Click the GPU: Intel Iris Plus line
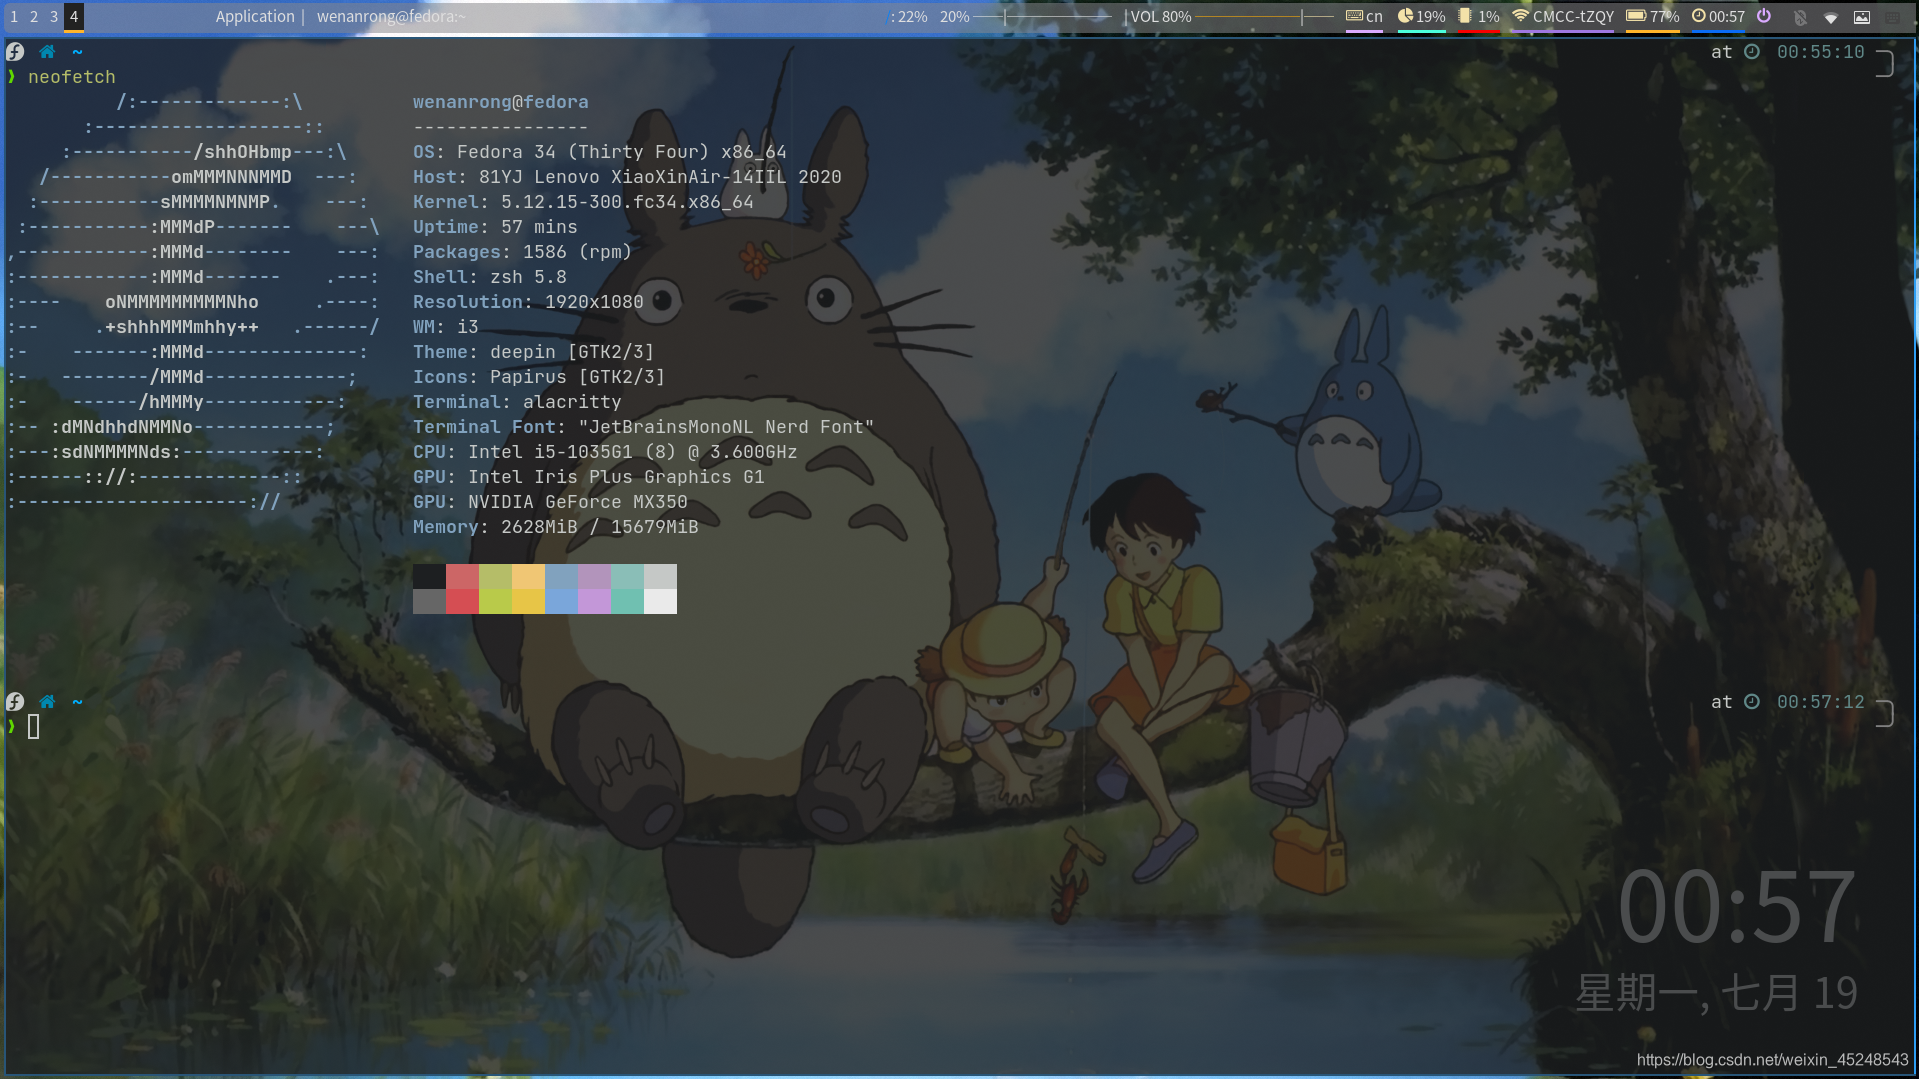Viewport: 1919px width, 1079px height. tap(589, 477)
